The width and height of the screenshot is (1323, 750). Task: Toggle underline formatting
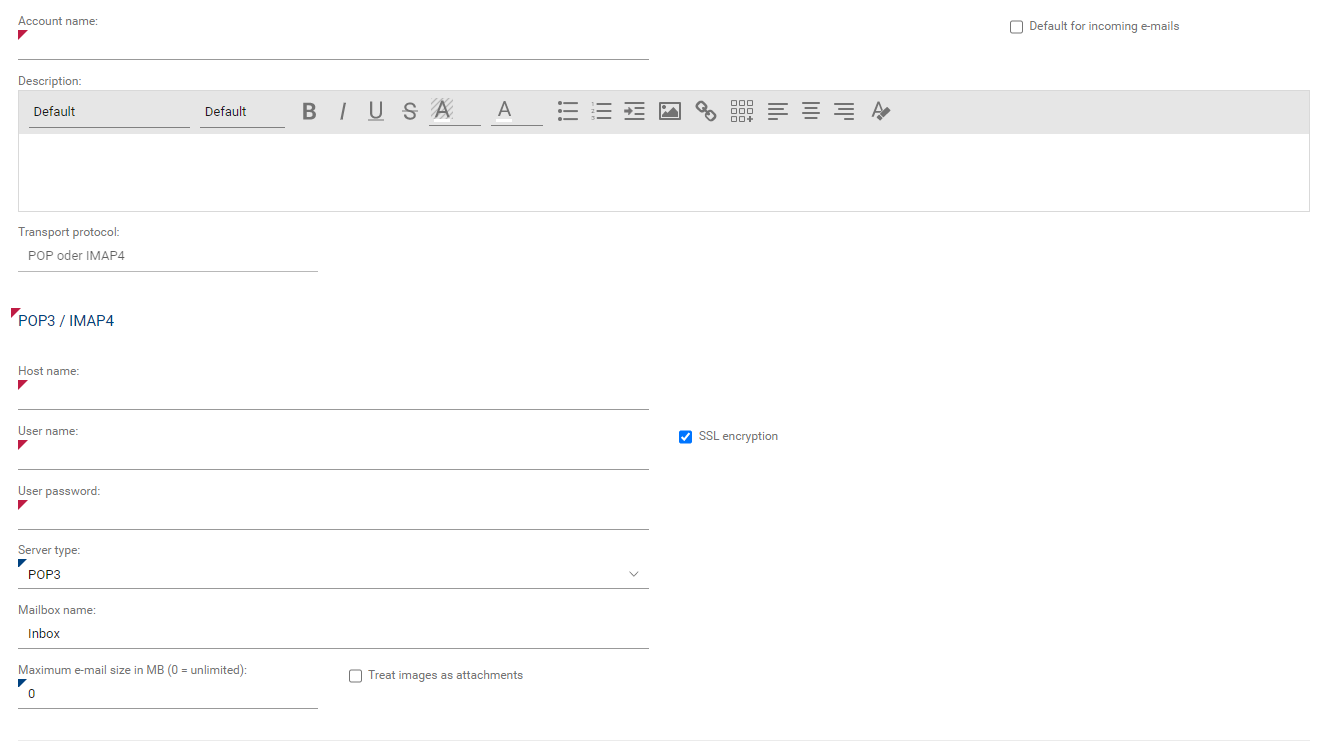(x=376, y=111)
